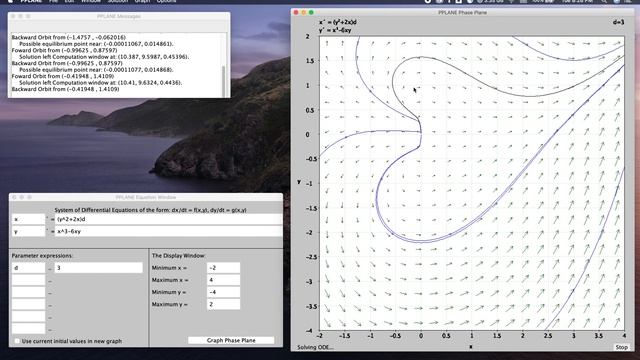Open the Window menu in menu bar
The height and width of the screenshot is (360, 640).
point(91,1)
